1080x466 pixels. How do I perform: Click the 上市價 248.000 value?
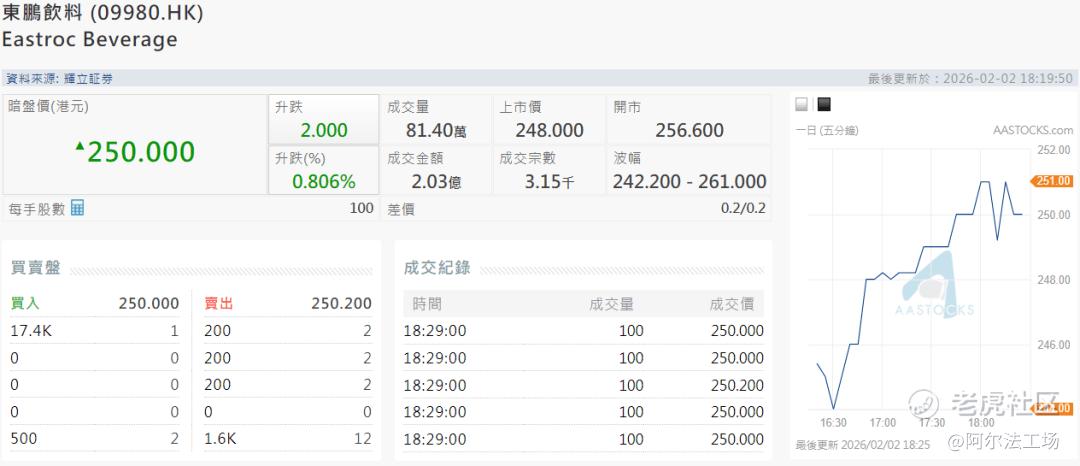(x=550, y=130)
